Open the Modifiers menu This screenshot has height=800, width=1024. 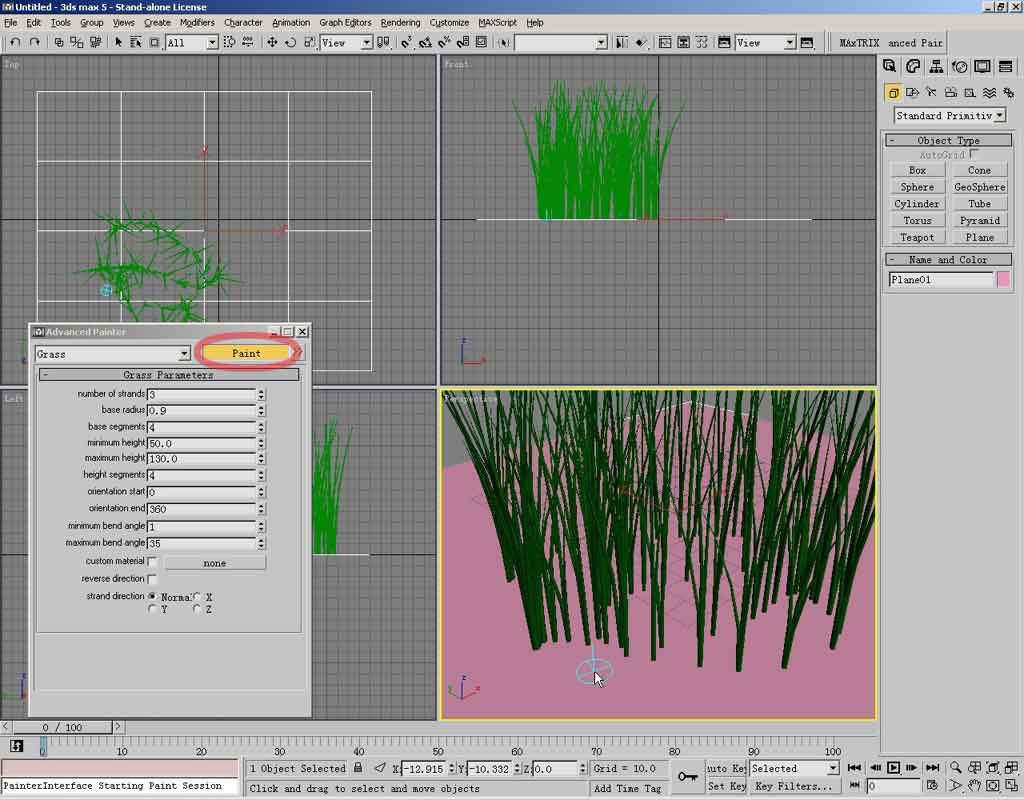197,22
